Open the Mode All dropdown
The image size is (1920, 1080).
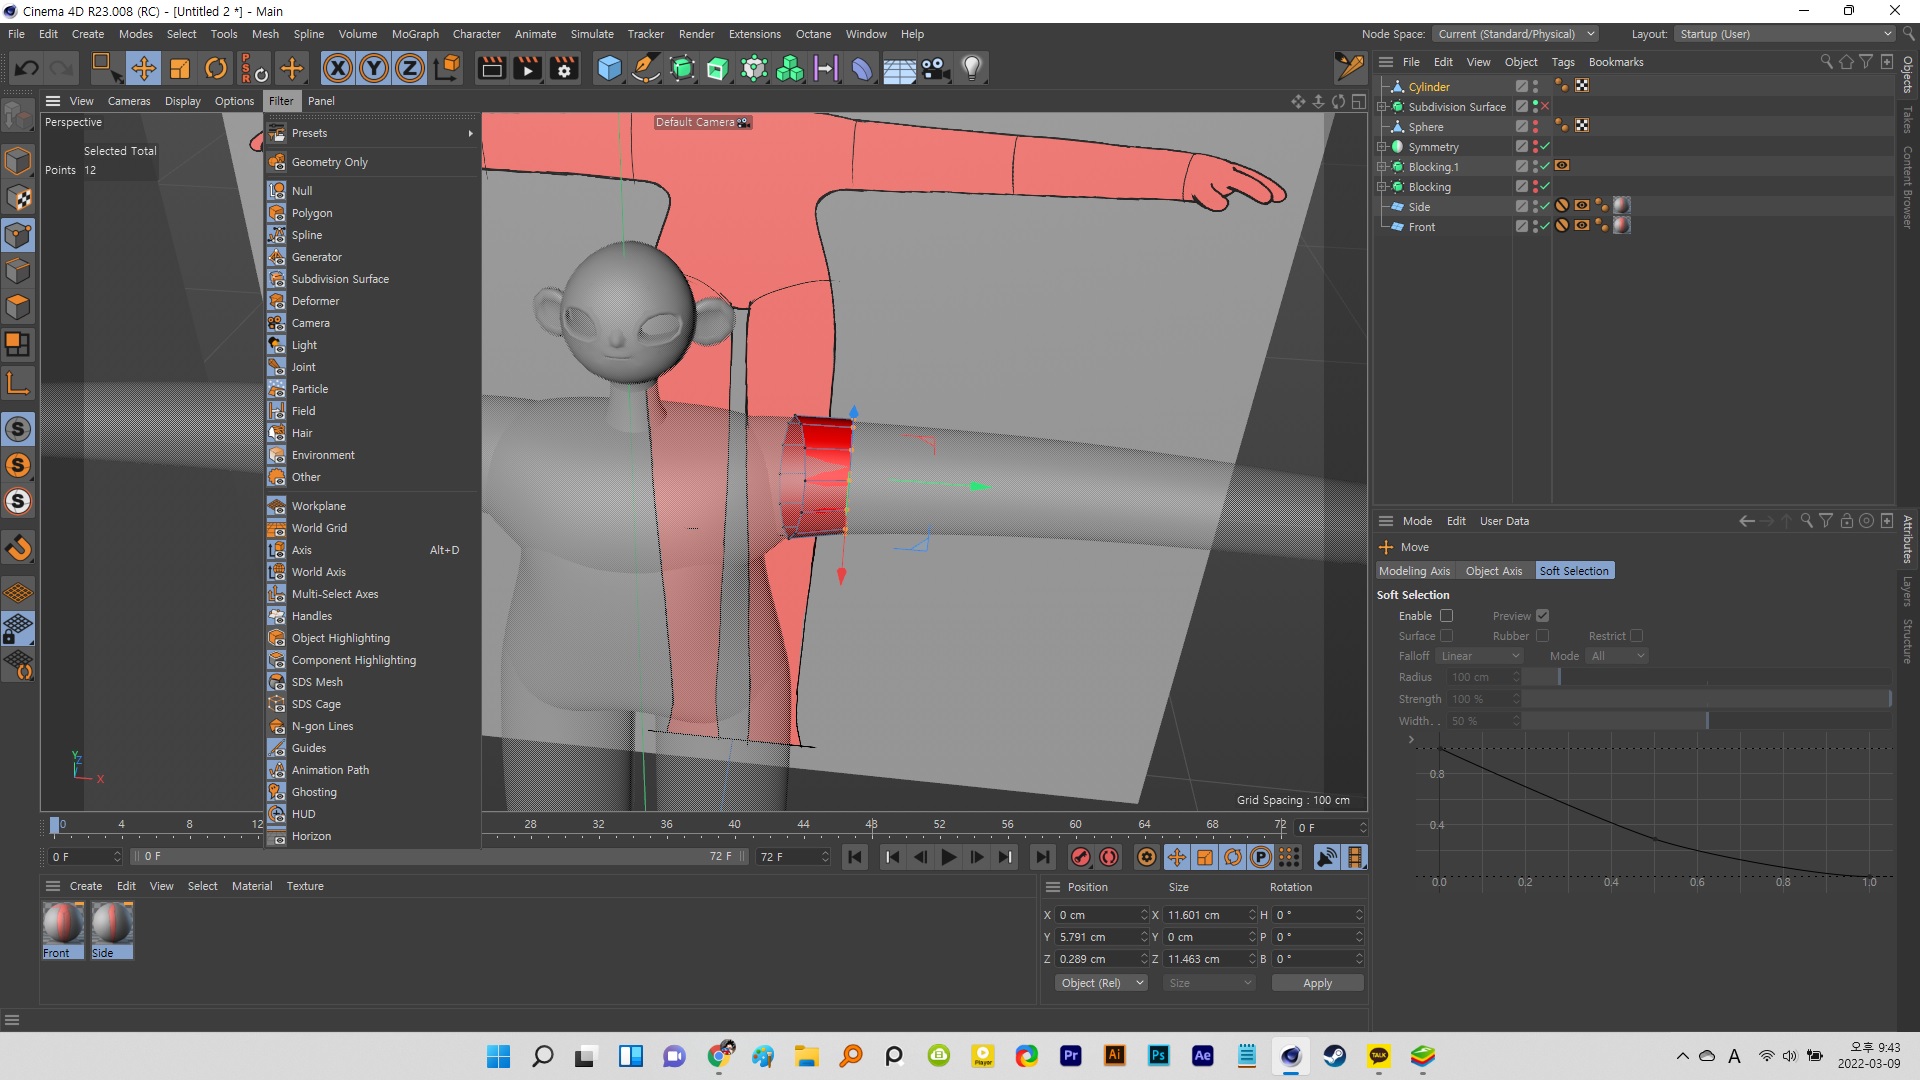(1617, 656)
